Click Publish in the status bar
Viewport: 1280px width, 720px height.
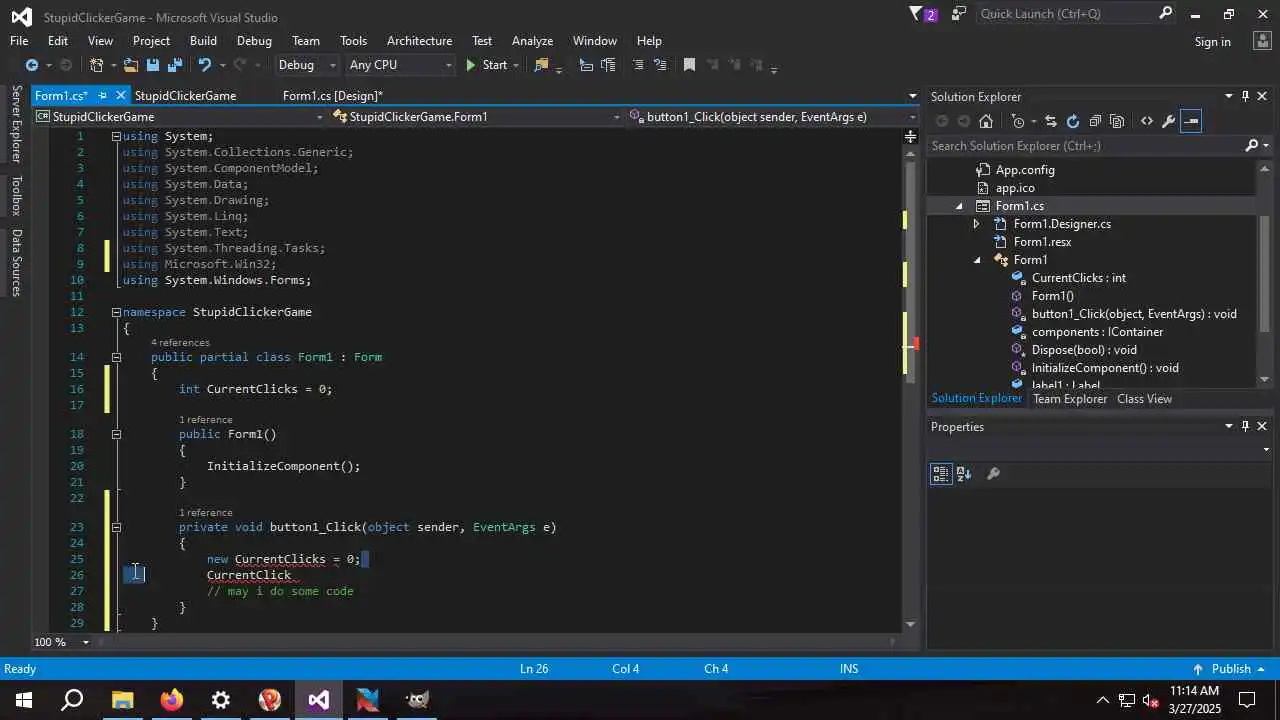pyautogui.click(x=1230, y=669)
